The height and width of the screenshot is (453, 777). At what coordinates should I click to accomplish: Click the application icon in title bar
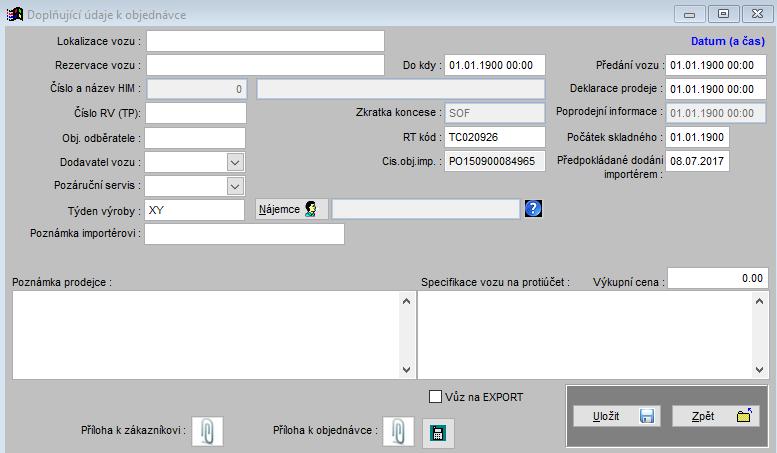[14, 14]
